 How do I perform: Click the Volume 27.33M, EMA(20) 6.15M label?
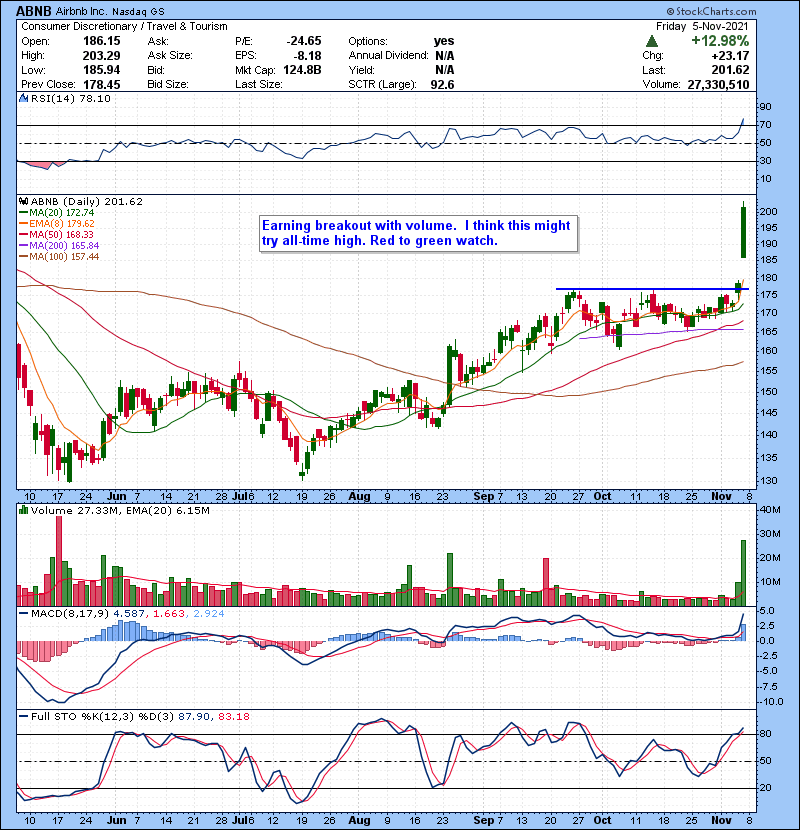[120, 510]
